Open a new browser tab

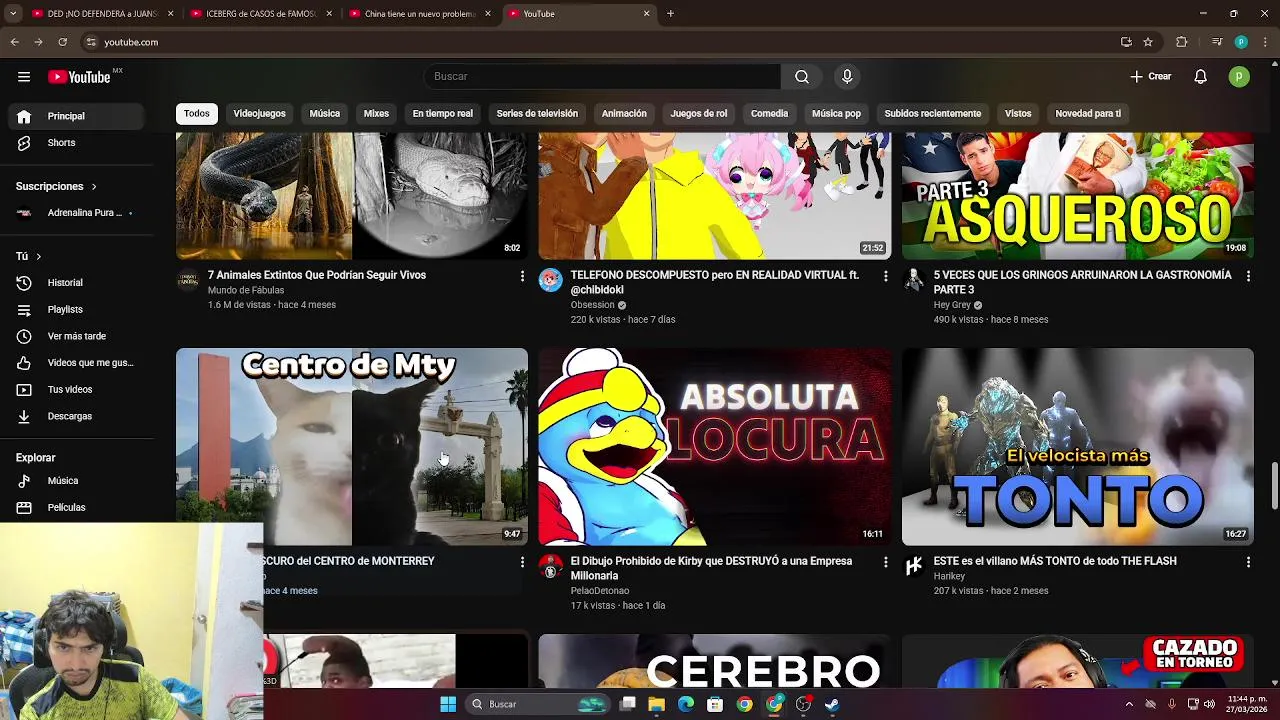coord(670,14)
